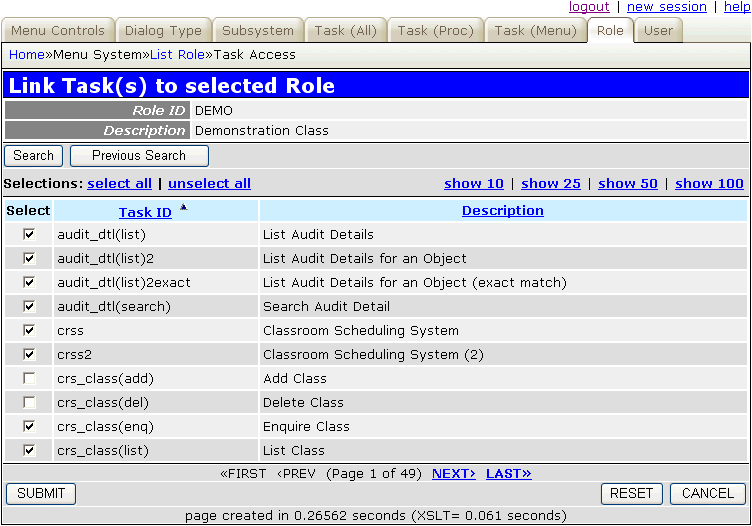Check the crs_class(add) checkbox
The height and width of the screenshot is (526, 752).
[x=29, y=378]
